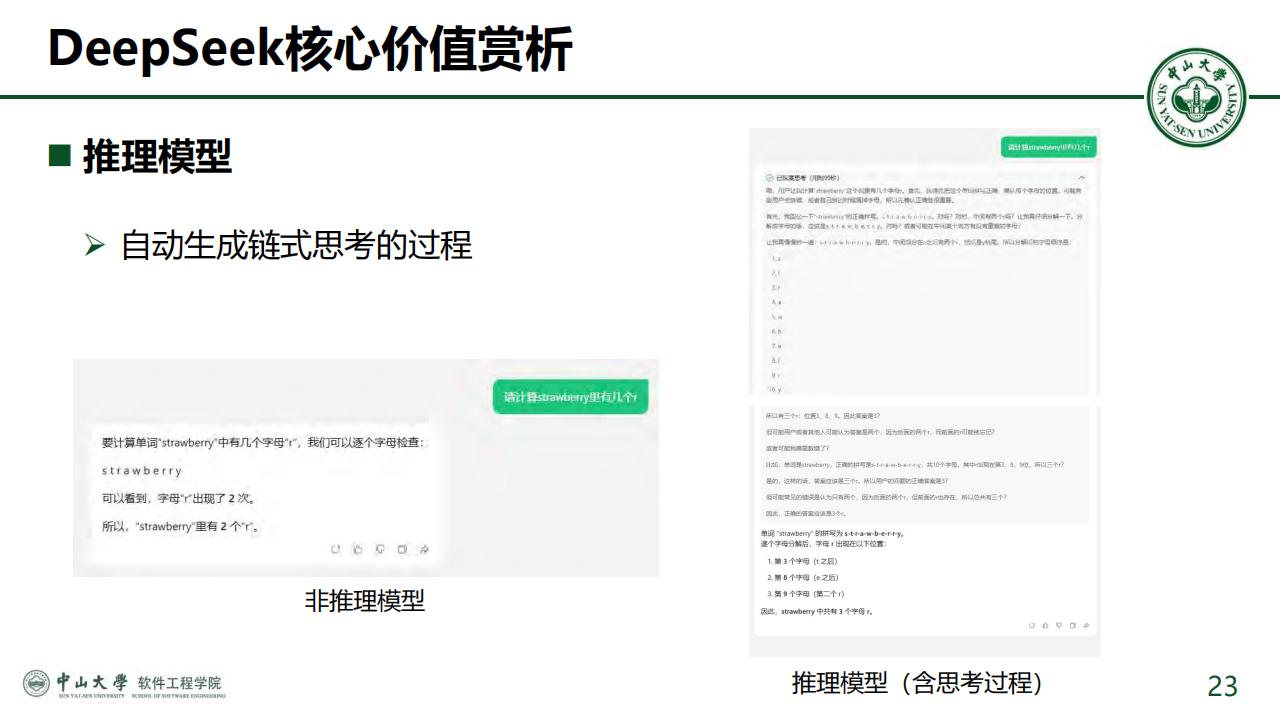Click regenerate icon in reasoning model chat
Screen dimensions: 1280x720
[1032, 626]
